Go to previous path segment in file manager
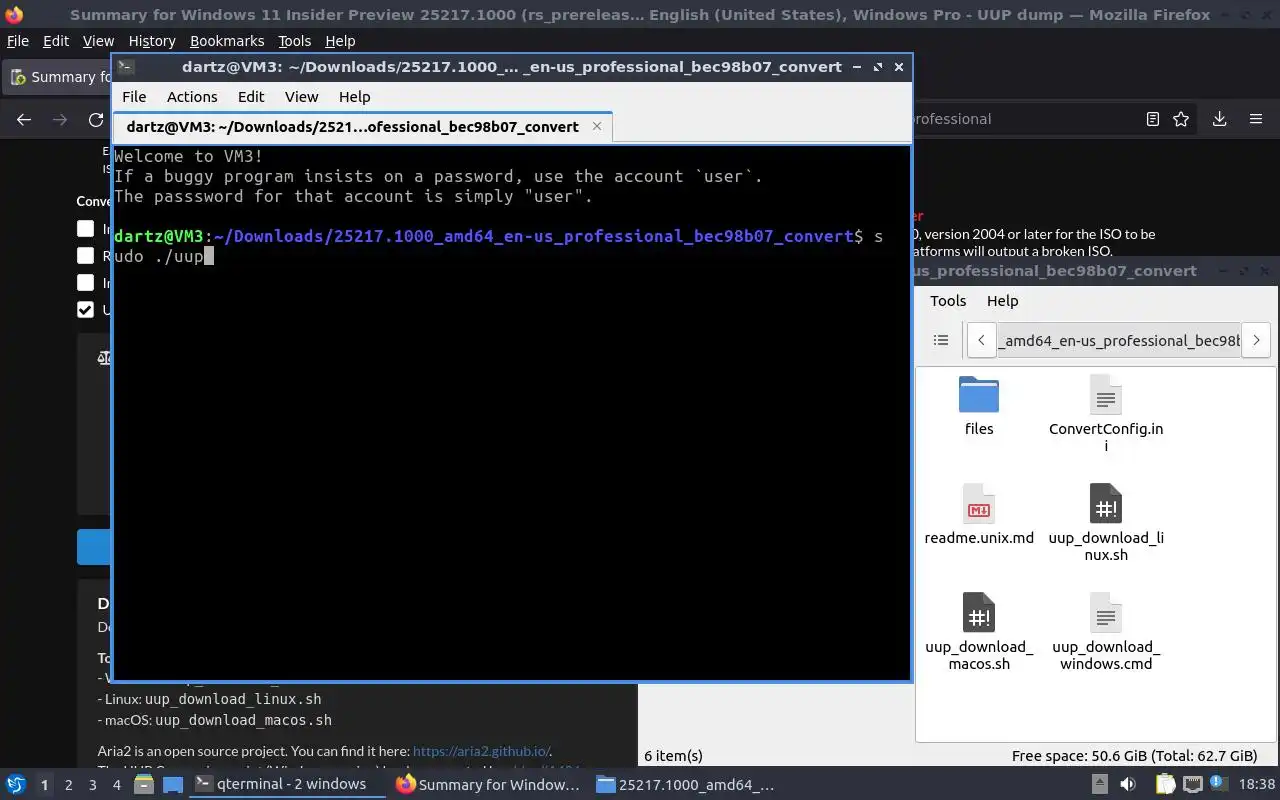 pos(982,340)
